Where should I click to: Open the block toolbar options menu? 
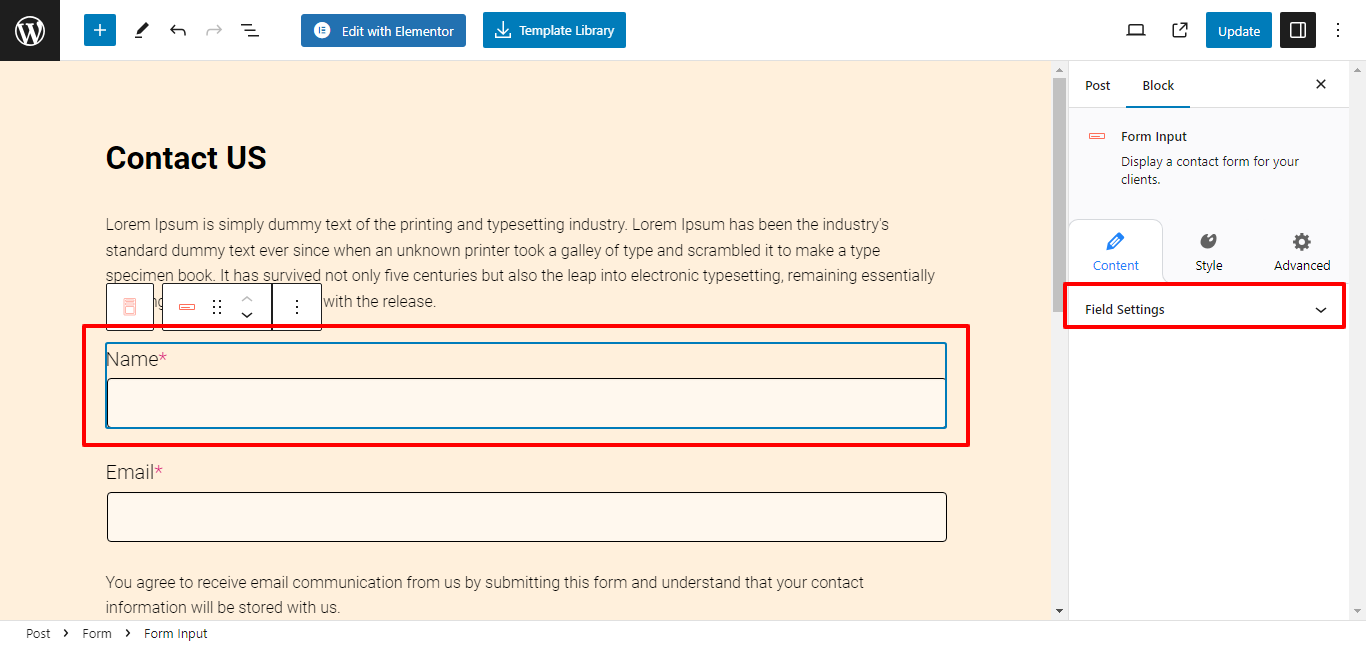(x=296, y=307)
